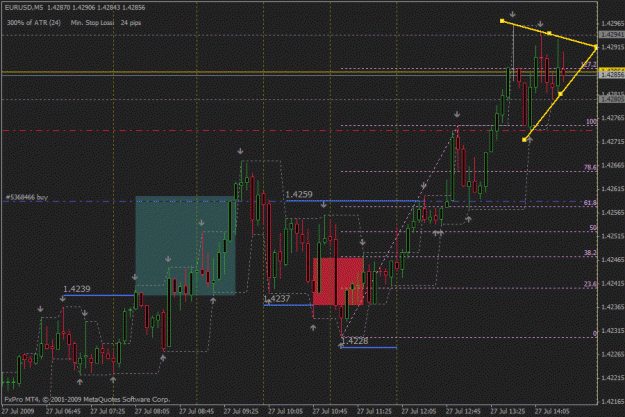Click the 100 Fibonacci level label
This screenshot has width=625, height=417.
[x=591, y=122]
